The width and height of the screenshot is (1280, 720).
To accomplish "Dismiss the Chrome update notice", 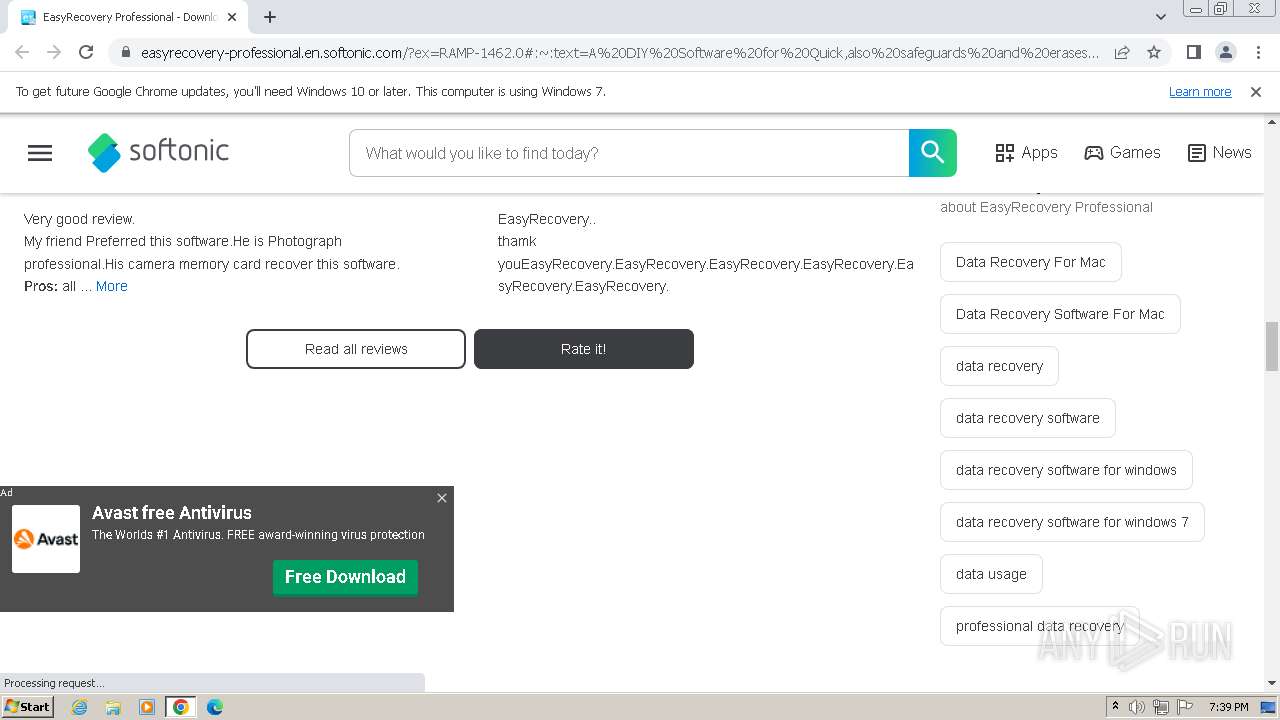I will pos(1256,92).
